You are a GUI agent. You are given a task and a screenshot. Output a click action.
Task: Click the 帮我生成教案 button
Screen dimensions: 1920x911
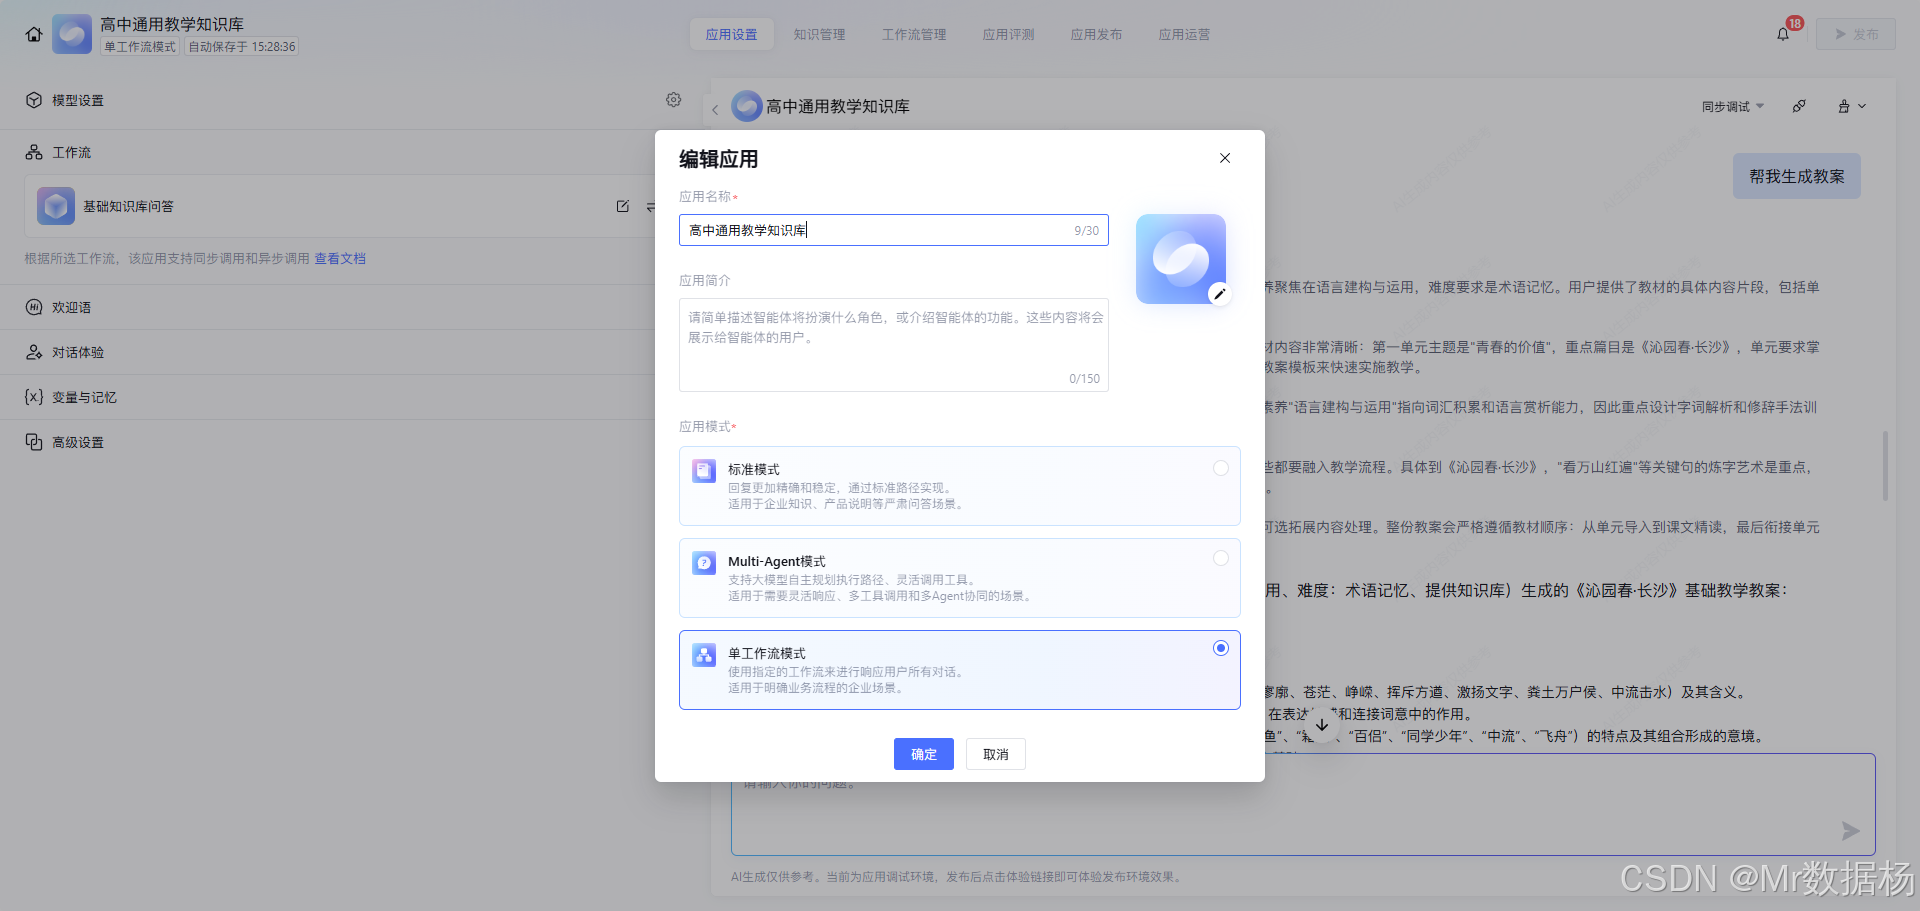coord(1796,175)
